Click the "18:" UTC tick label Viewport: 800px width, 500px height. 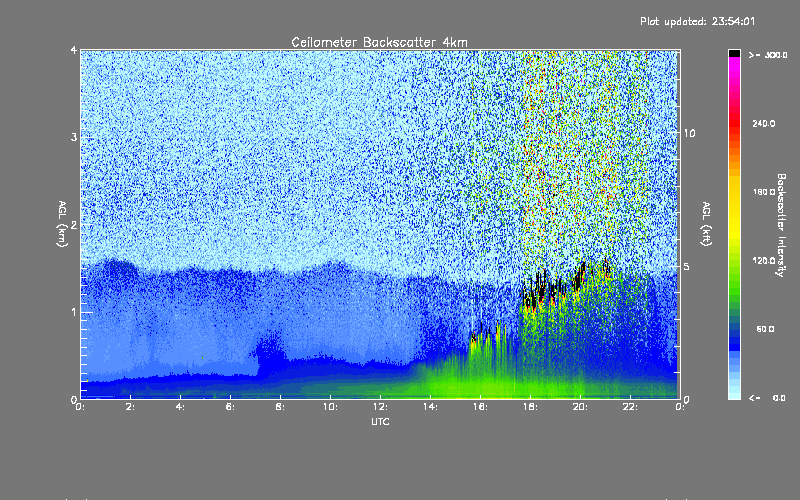[530, 407]
